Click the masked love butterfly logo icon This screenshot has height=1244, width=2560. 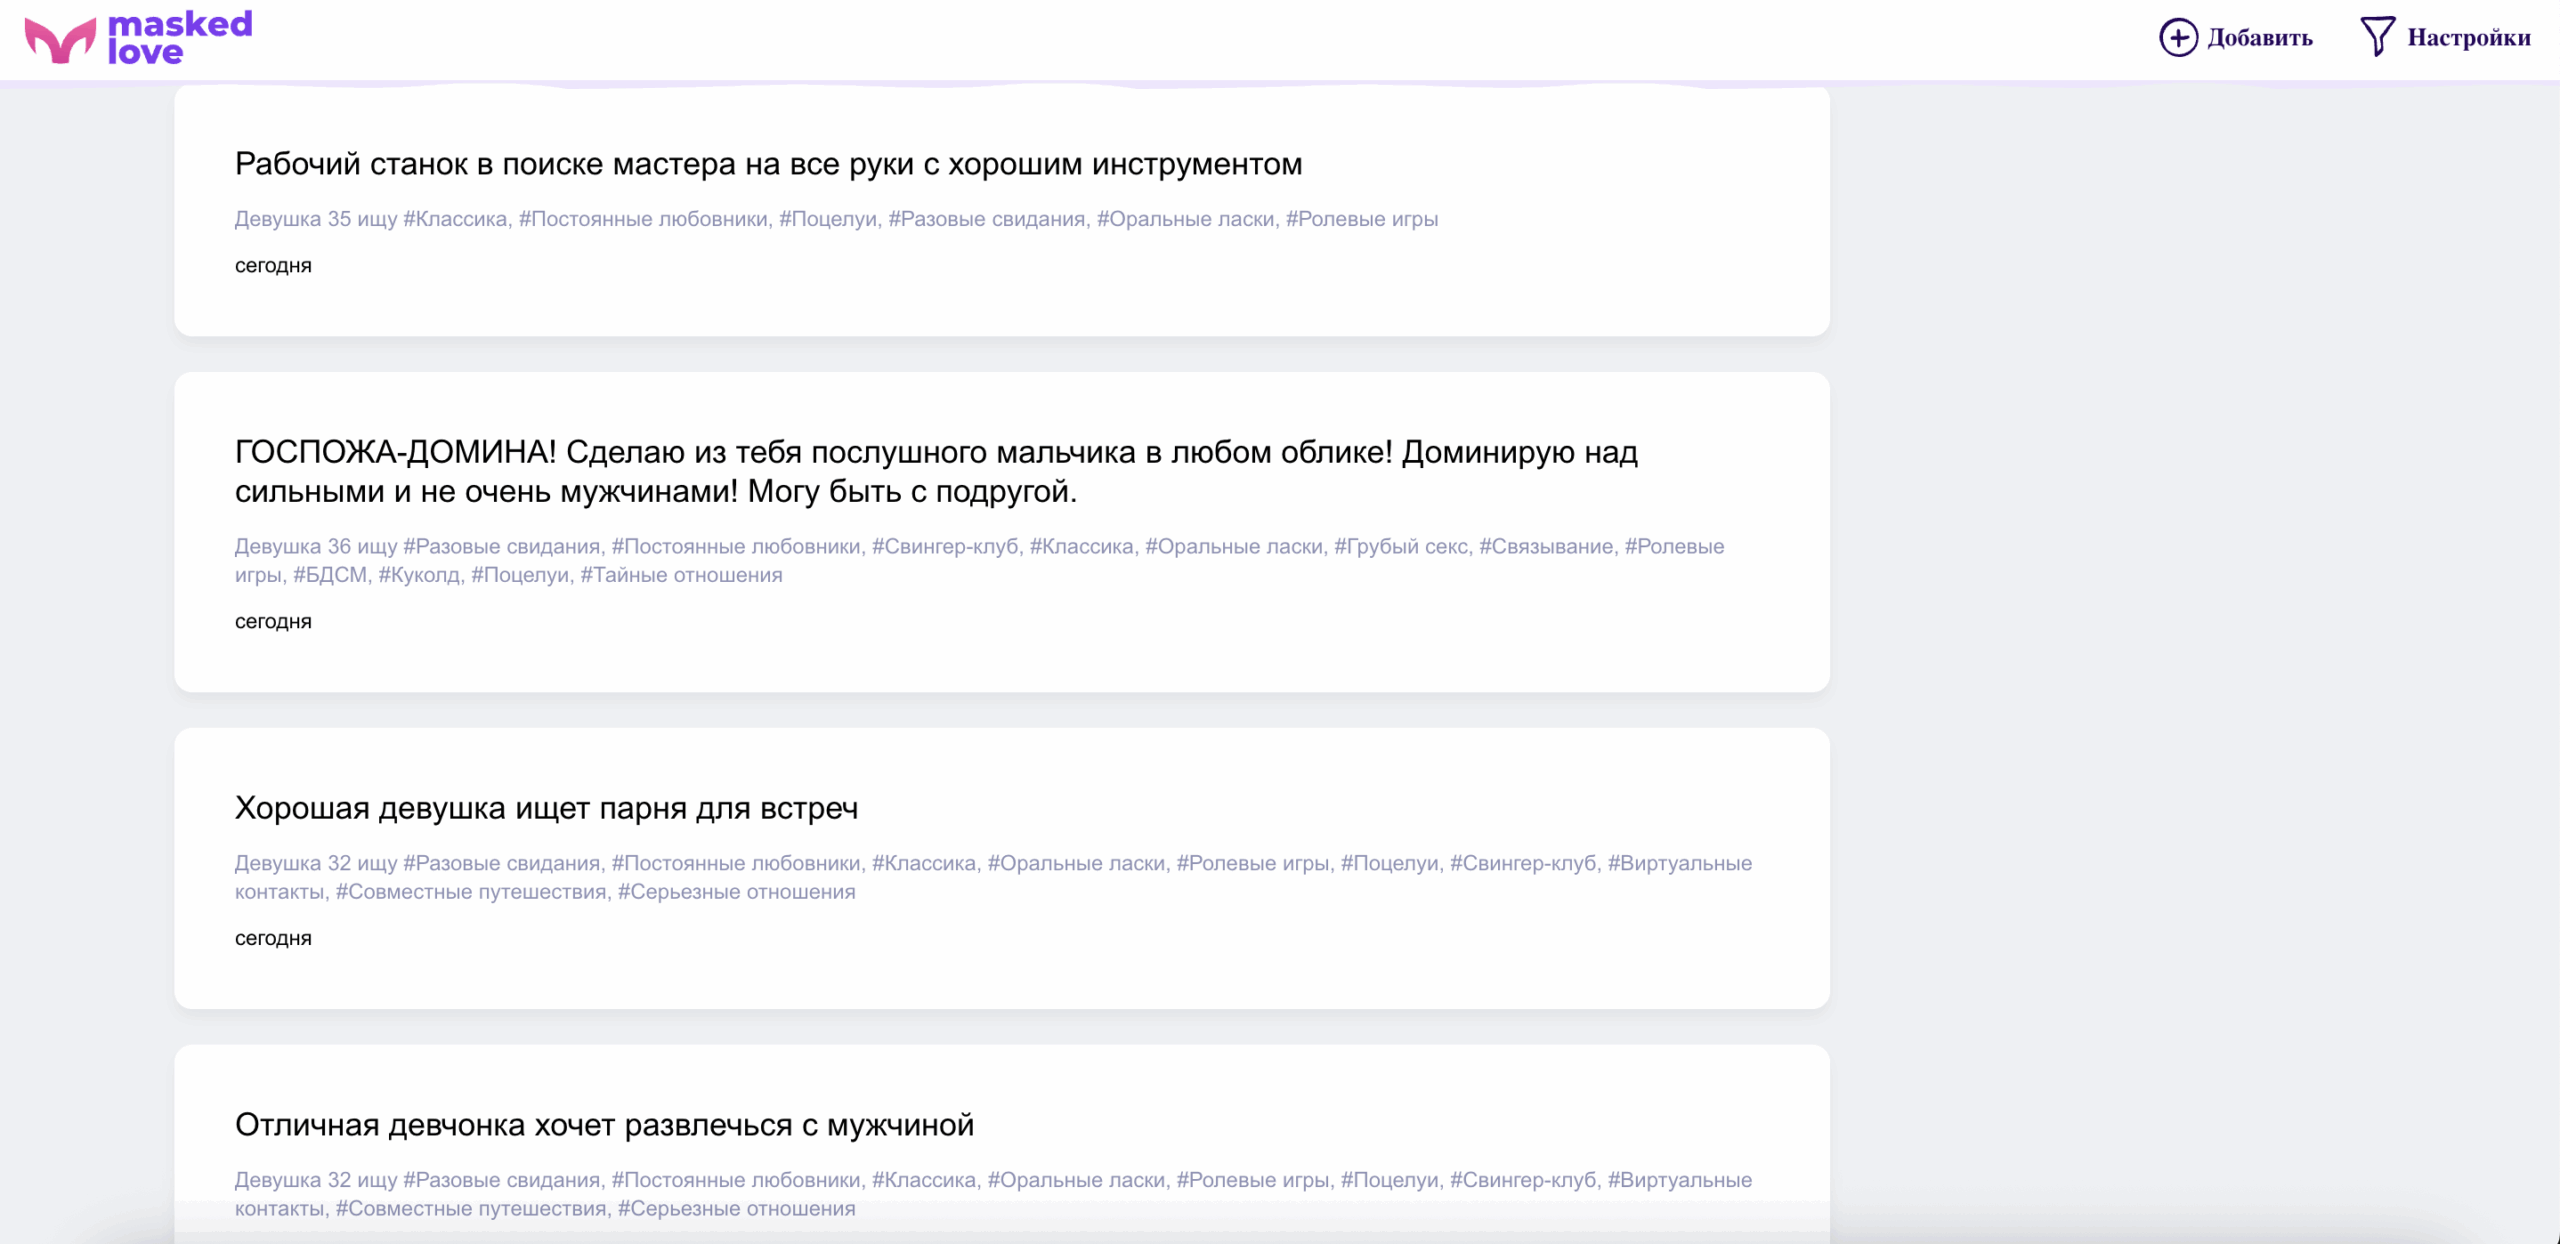tap(60, 40)
